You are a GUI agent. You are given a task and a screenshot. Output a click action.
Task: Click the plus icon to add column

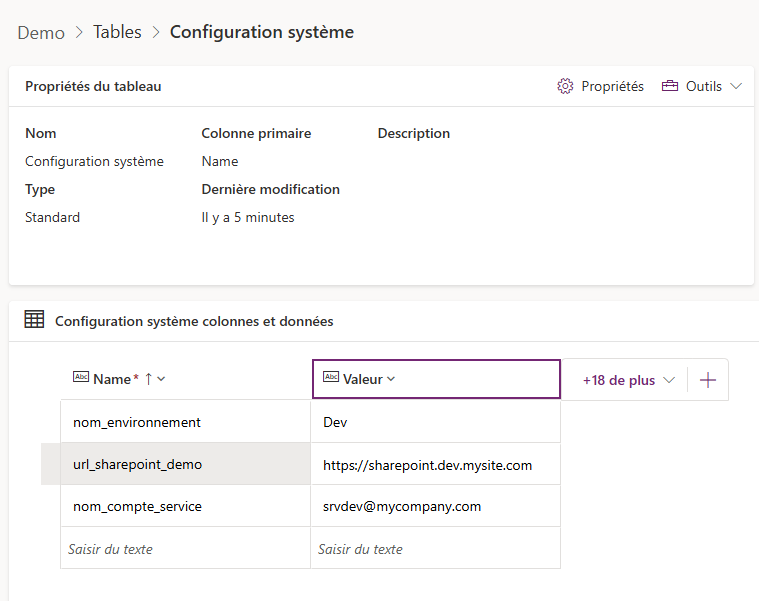(708, 380)
